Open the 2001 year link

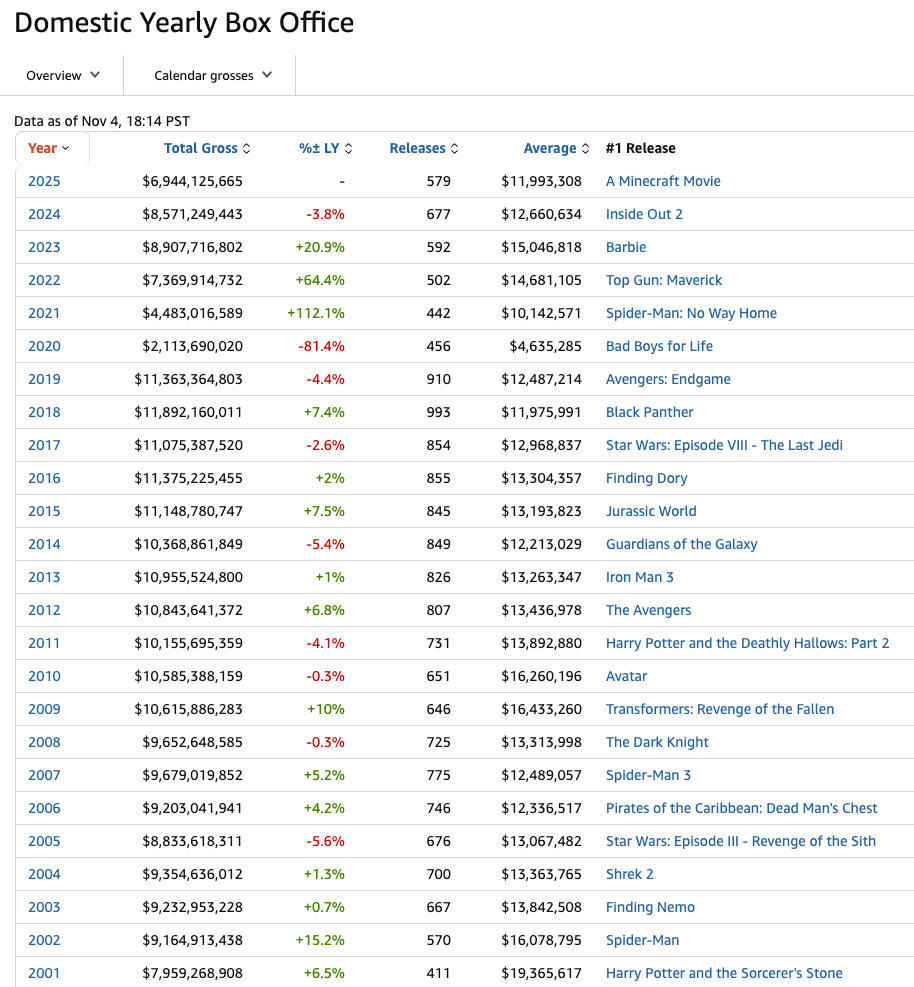[x=44, y=973]
